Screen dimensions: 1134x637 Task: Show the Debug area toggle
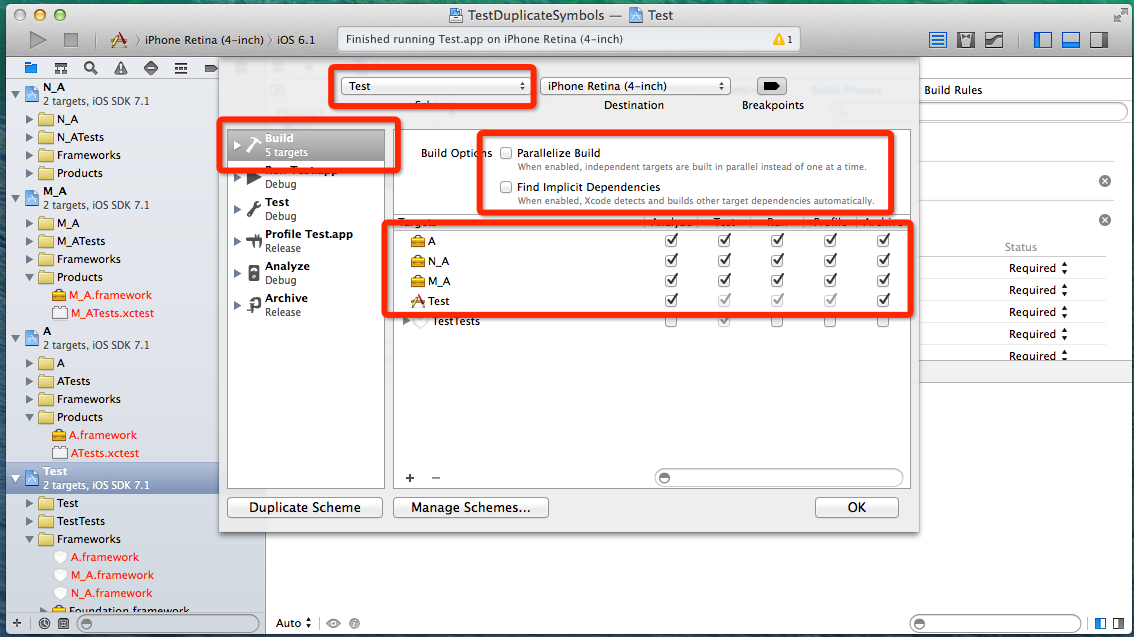pyautogui.click(x=1071, y=40)
